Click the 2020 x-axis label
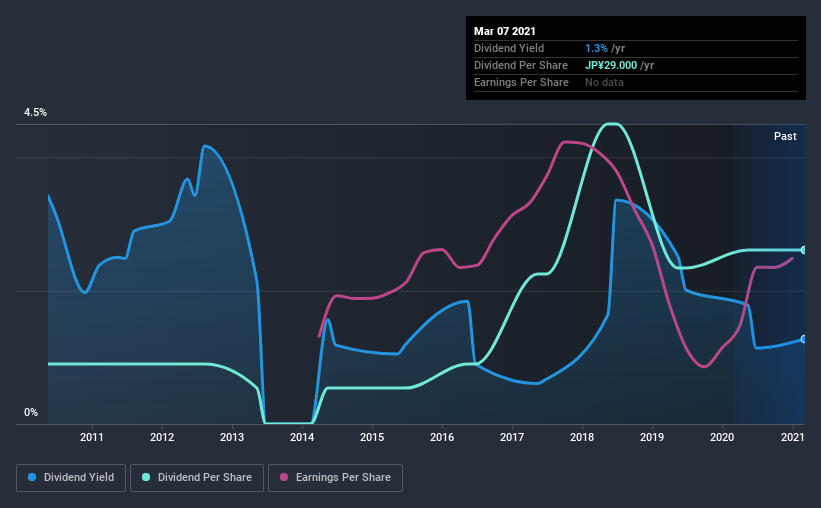This screenshot has width=821, height=508. 722,437
